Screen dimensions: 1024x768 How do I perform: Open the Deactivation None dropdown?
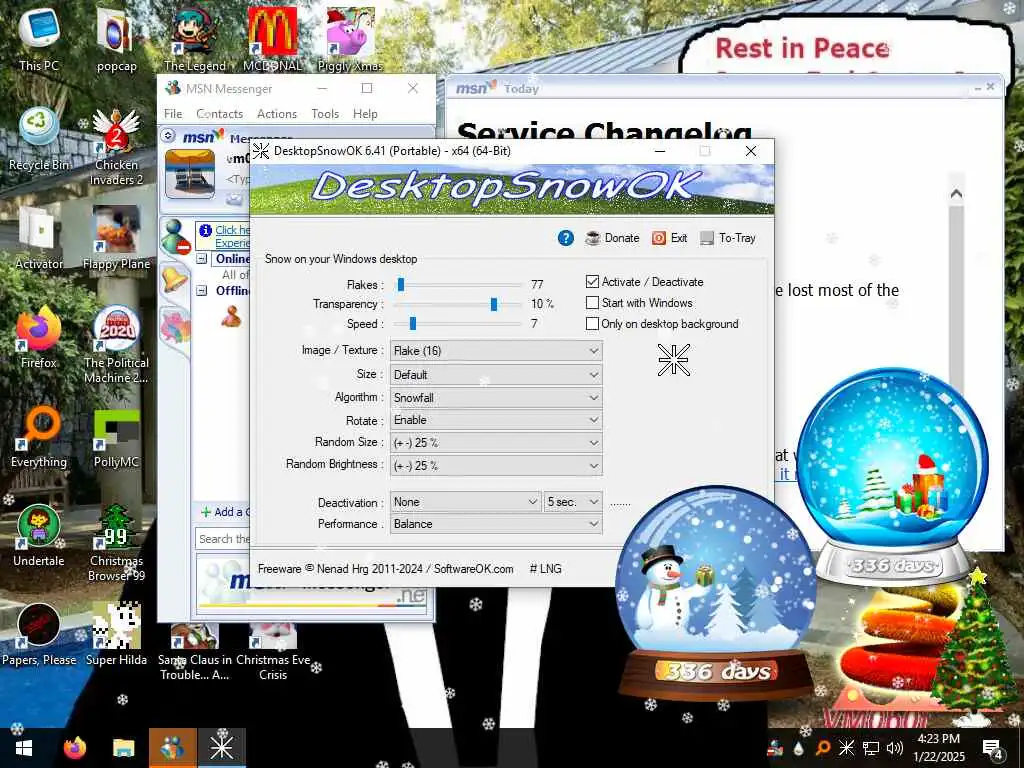coord(465,502)
